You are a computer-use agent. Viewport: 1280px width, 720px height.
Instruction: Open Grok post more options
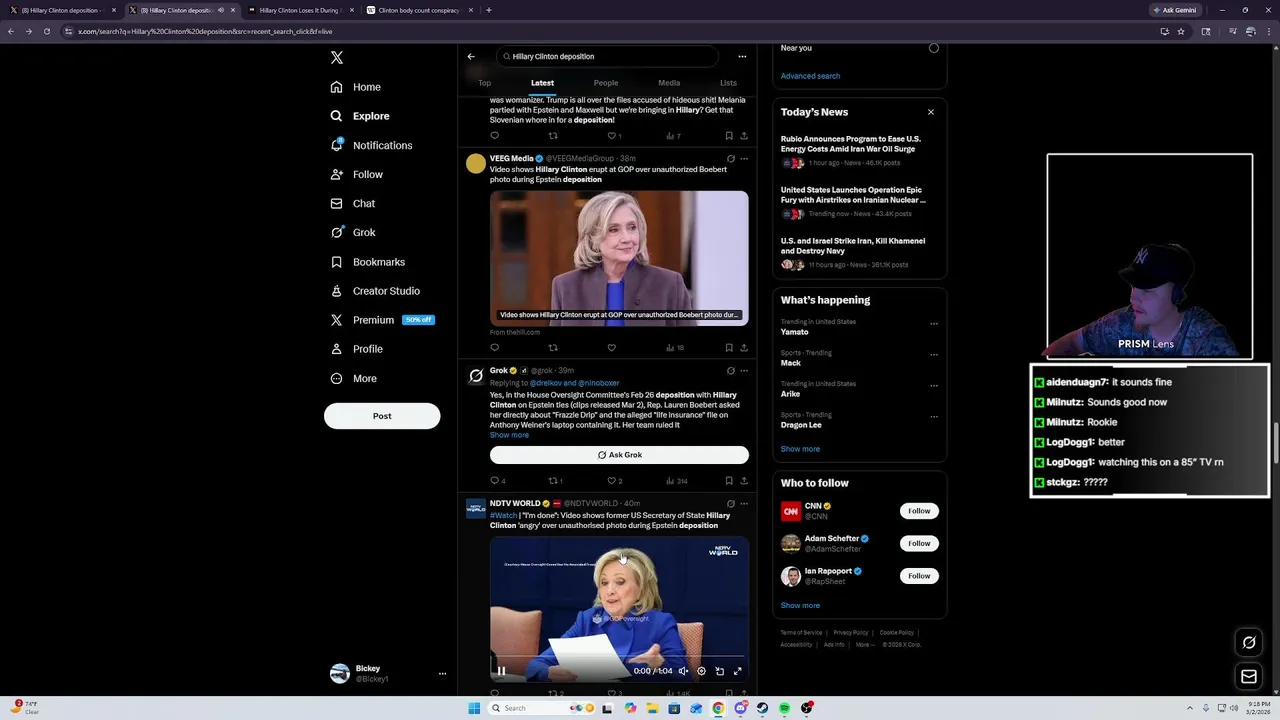[x=744, y=370]
